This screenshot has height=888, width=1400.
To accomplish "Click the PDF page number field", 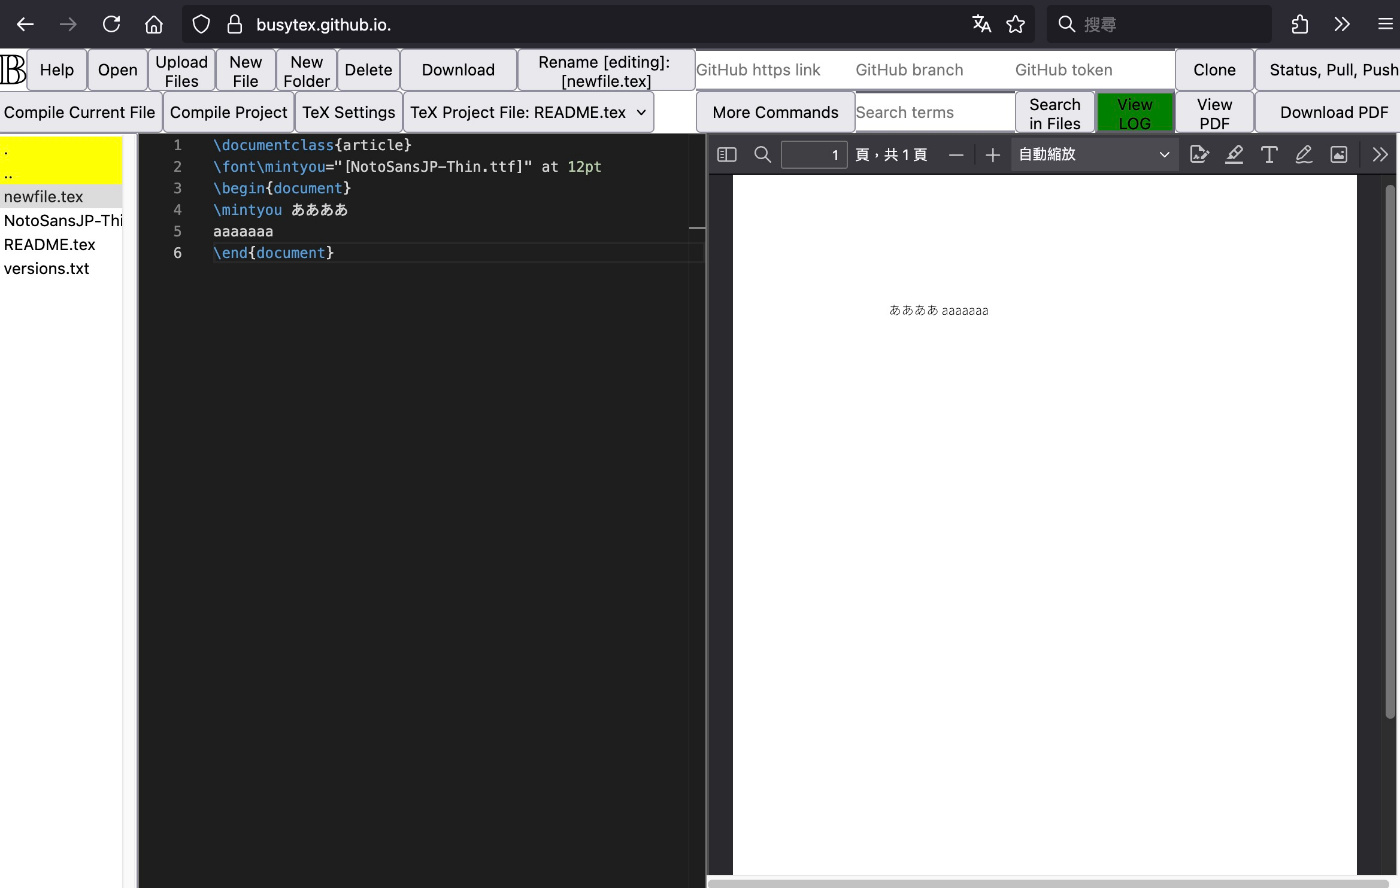I will [x=814, y=155].
